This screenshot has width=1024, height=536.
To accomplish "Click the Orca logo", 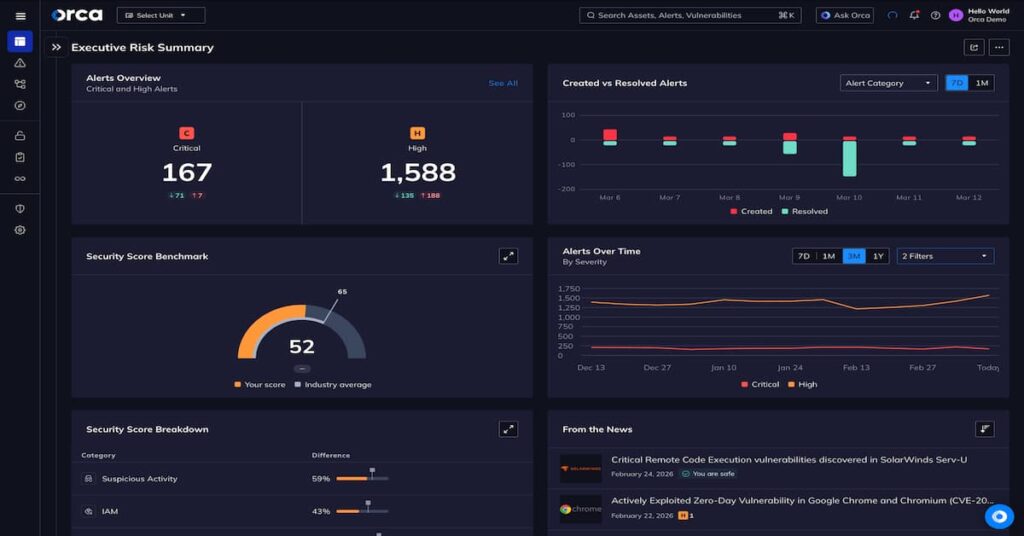I will [77, 15].
